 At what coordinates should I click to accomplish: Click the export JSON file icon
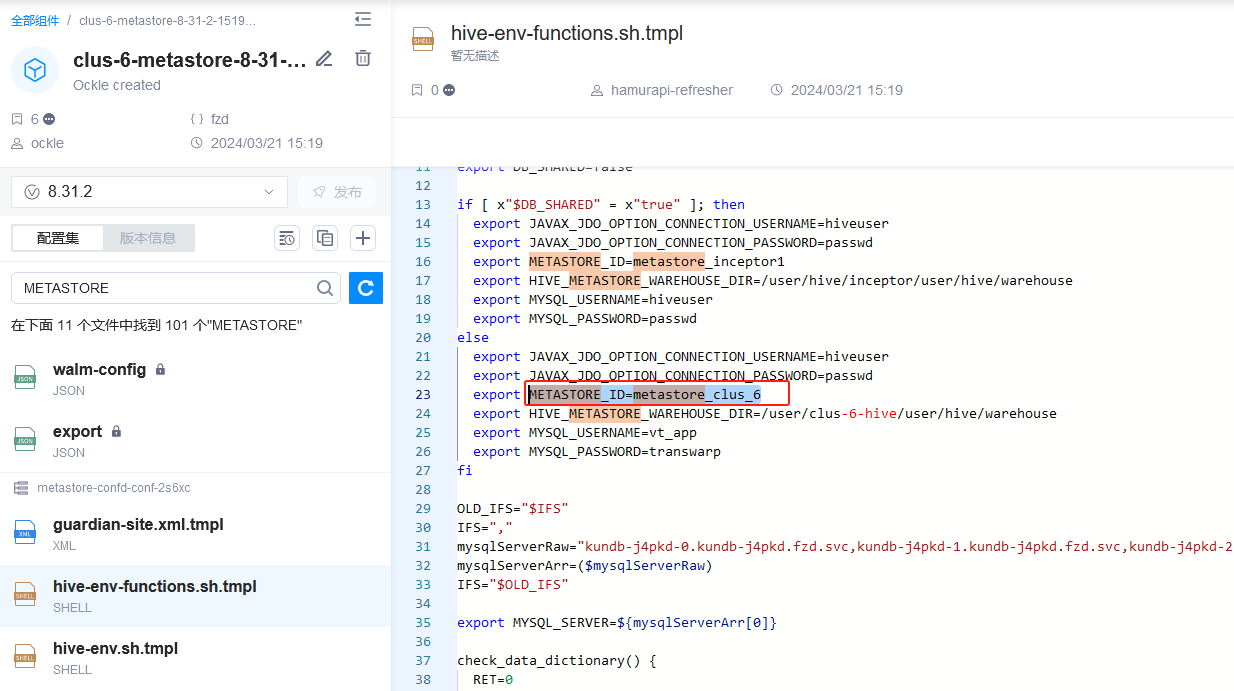coord(24,440)
